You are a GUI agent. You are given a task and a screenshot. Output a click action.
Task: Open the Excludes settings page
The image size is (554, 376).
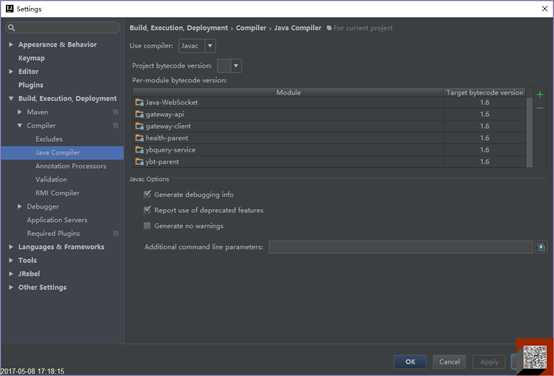(49, 139)
